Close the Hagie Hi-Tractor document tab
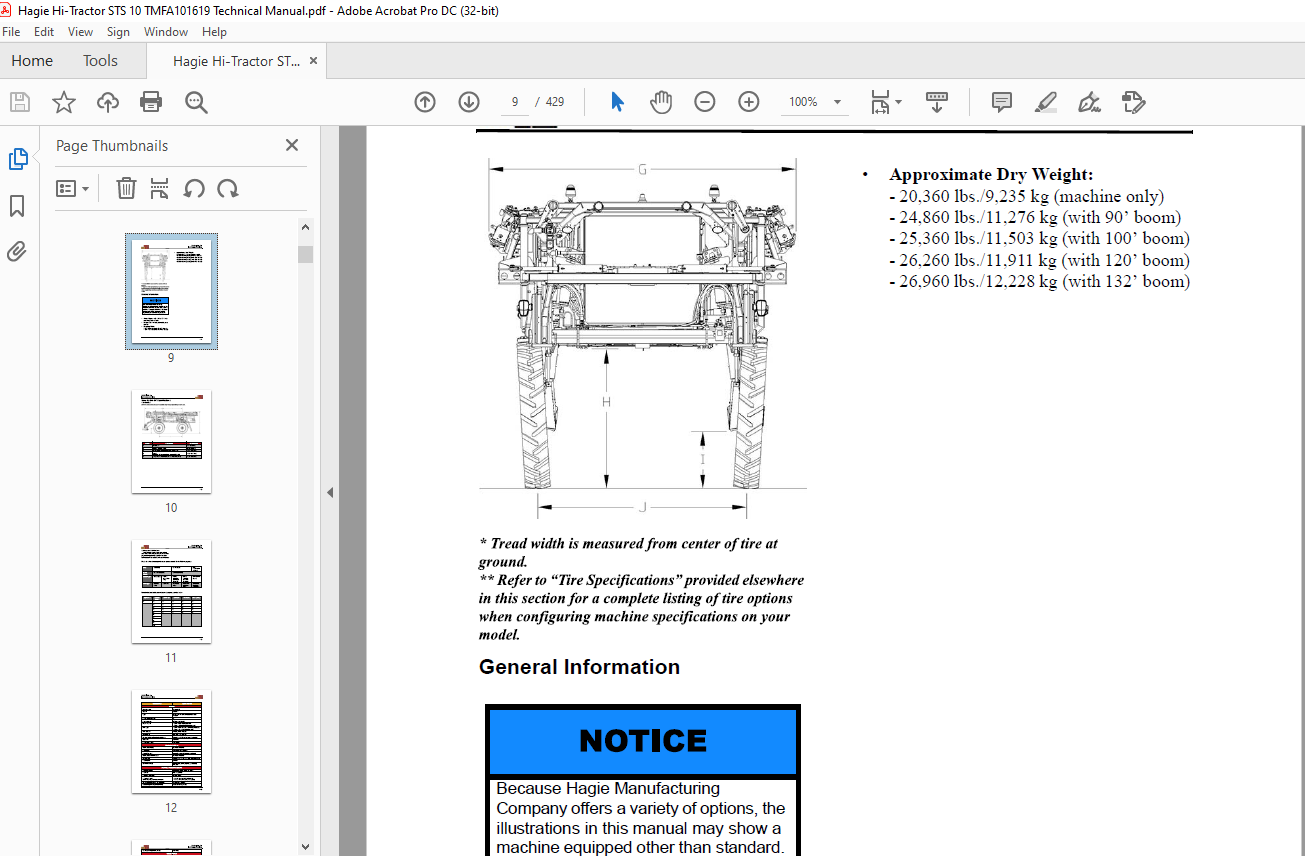The width and height of the screenshot is (1305, 856). click(x=313, y=61)
